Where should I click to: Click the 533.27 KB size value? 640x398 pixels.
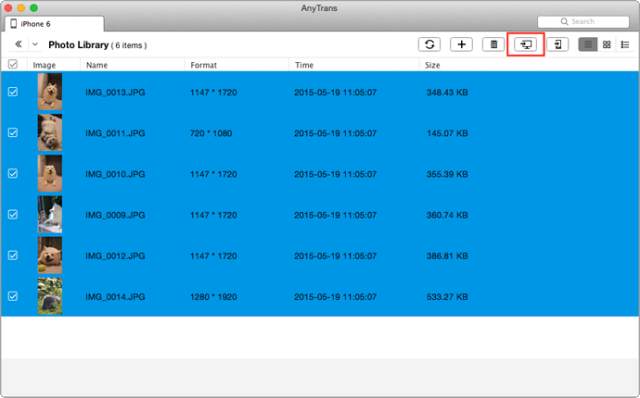[447, 297]
